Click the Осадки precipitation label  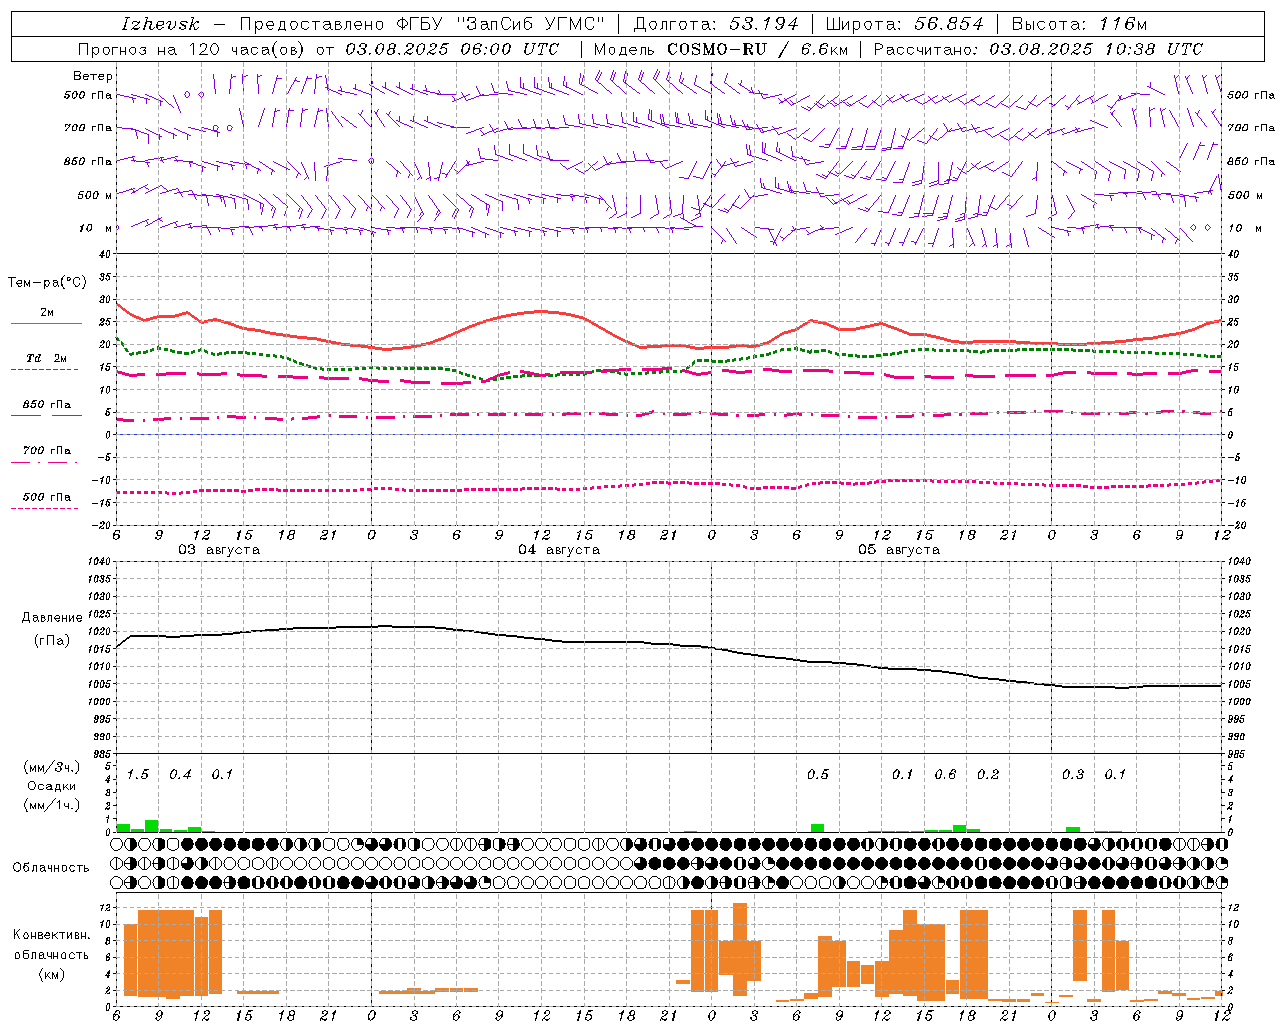click(51, 786)
